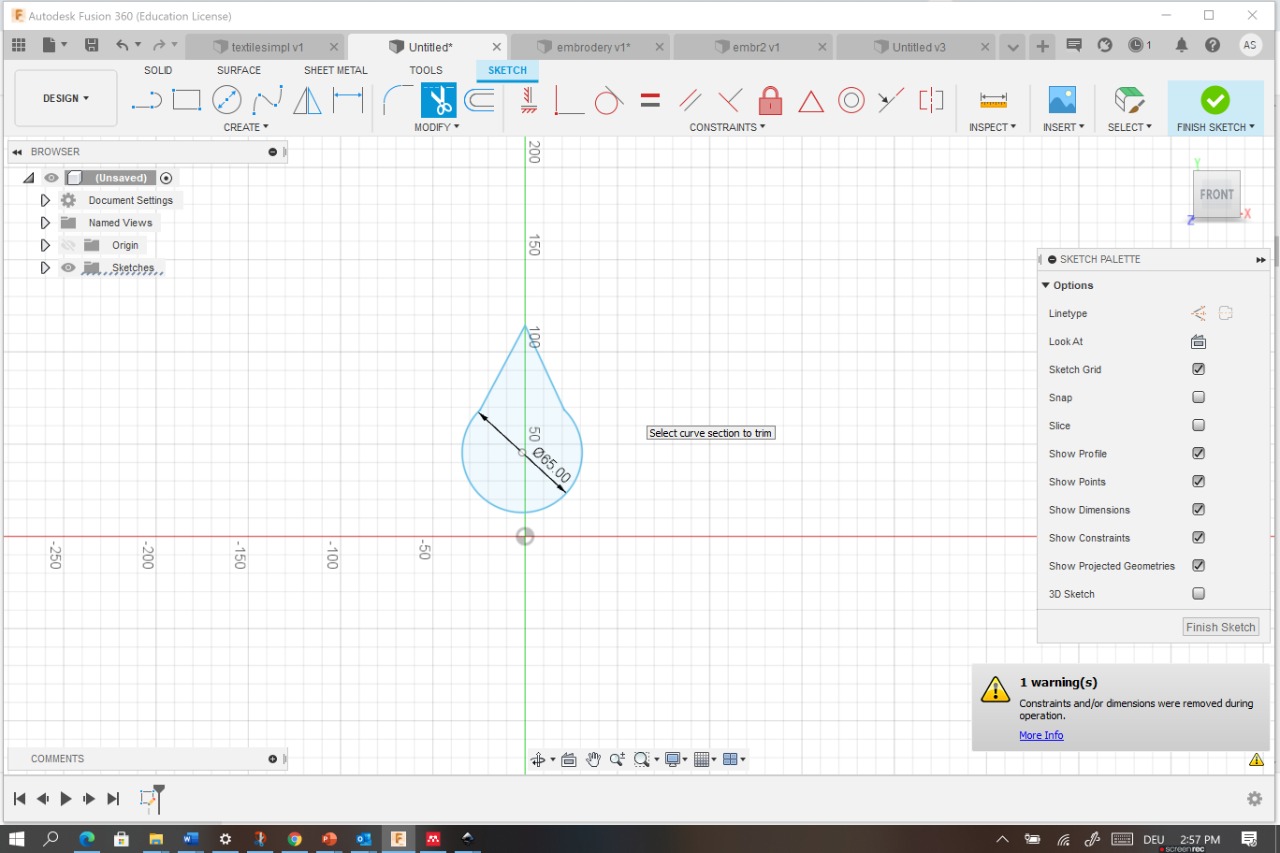The image size is (1280, 853).
Task: Open the textilesimpl v1 document tab
Action: [x=267, y=47]
